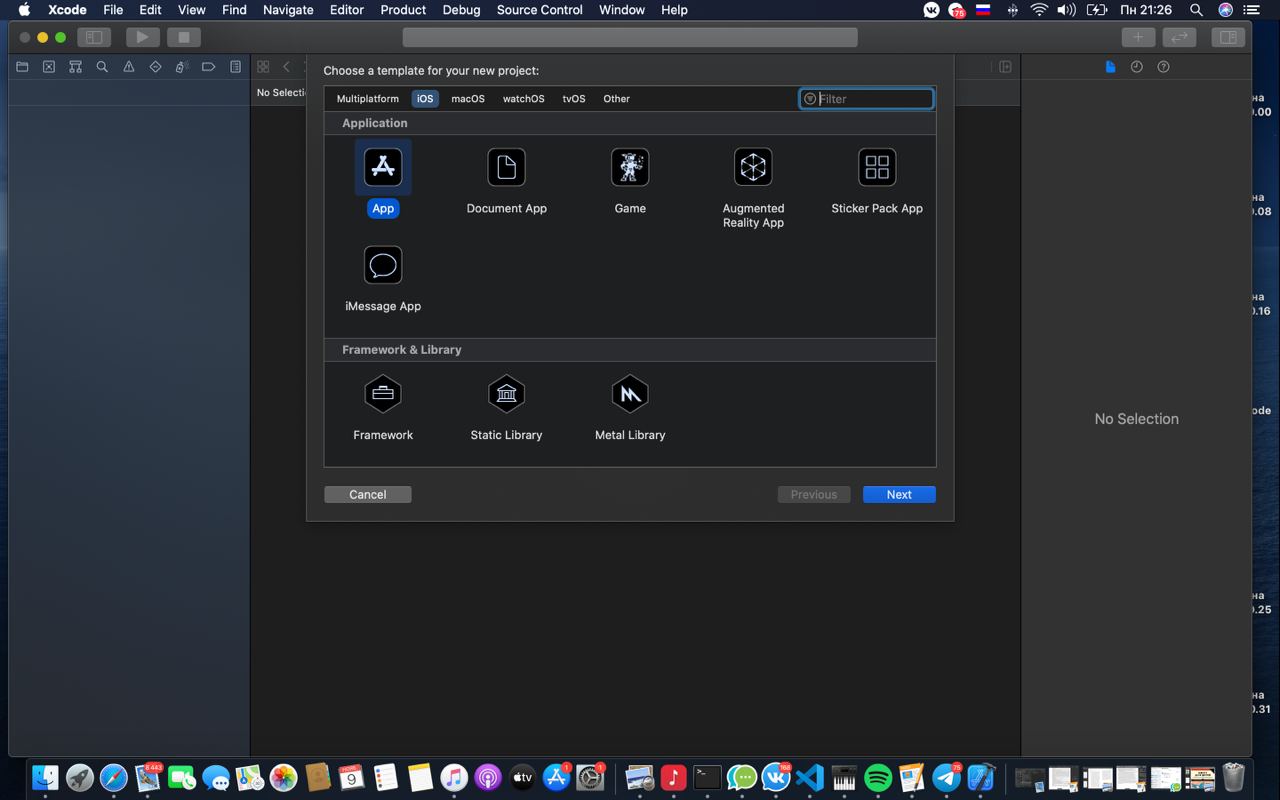Open Spotify from the Dock

click(x=878, y=777)
